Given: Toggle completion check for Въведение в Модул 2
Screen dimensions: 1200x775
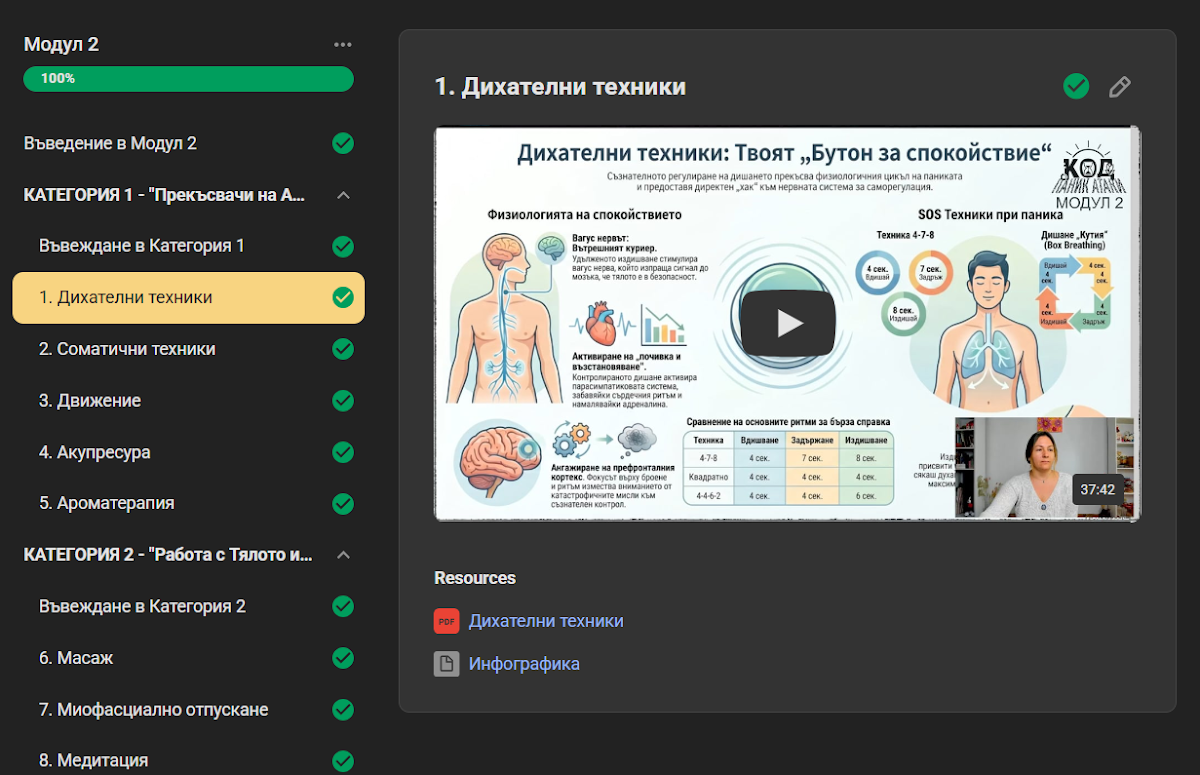Looking at the screenshot, I should click(x=343, y=143).
